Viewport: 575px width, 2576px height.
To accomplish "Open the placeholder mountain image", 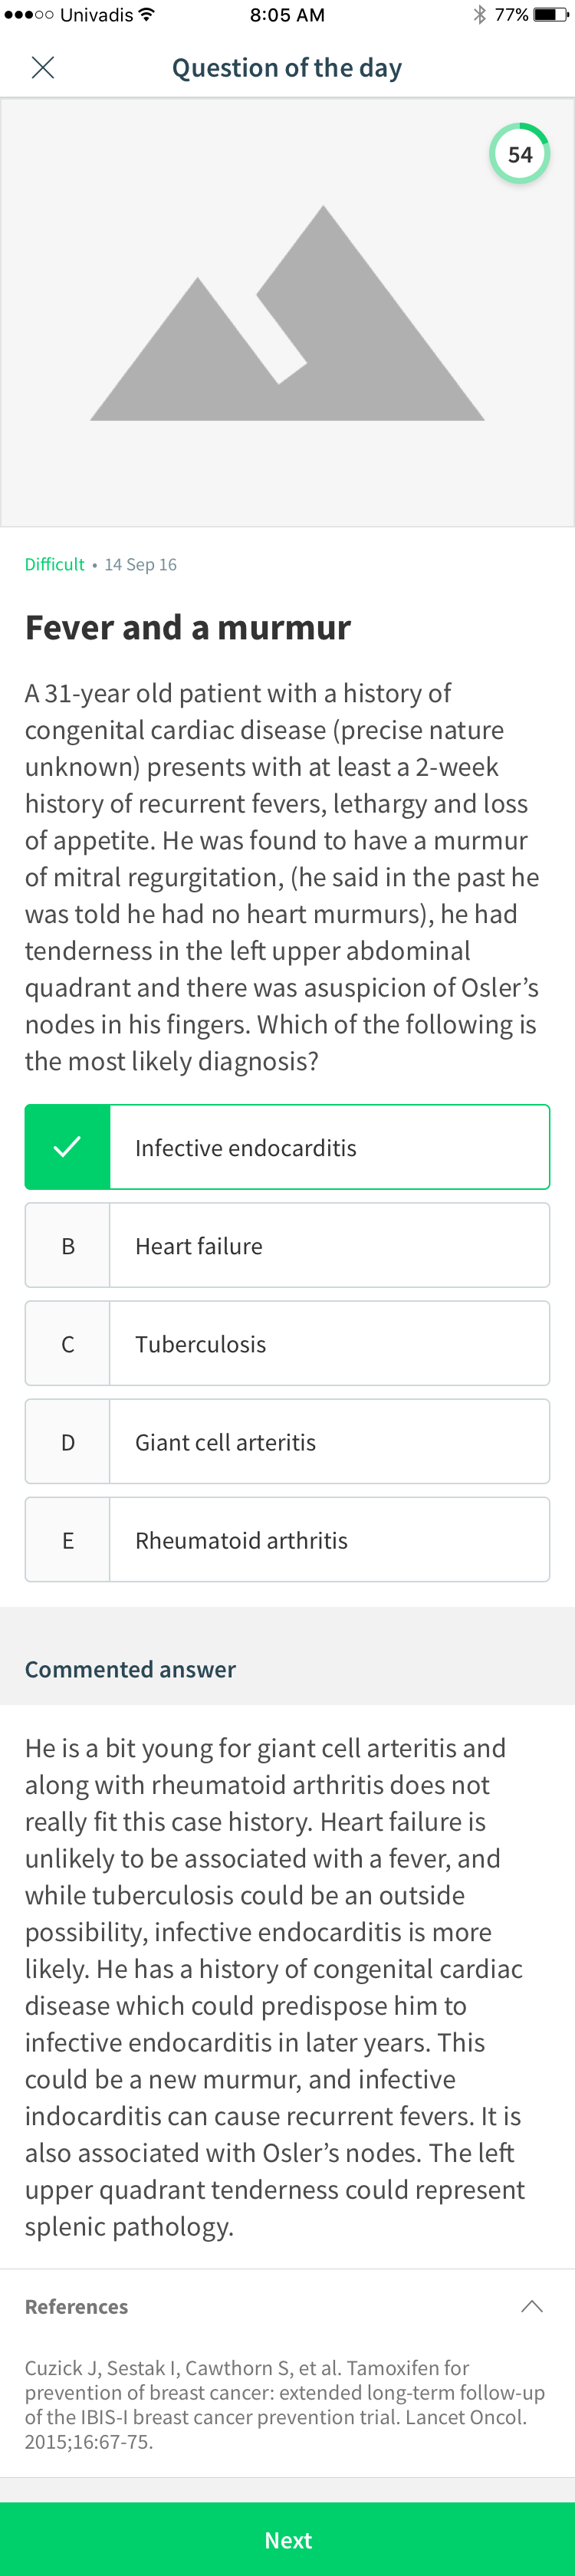I will tap(287, 313).
